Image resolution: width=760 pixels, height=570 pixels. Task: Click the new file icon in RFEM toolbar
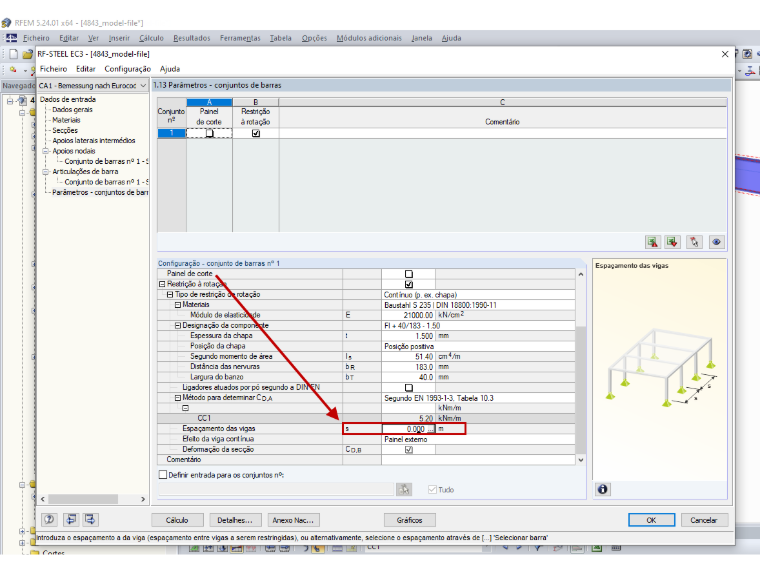14,54
